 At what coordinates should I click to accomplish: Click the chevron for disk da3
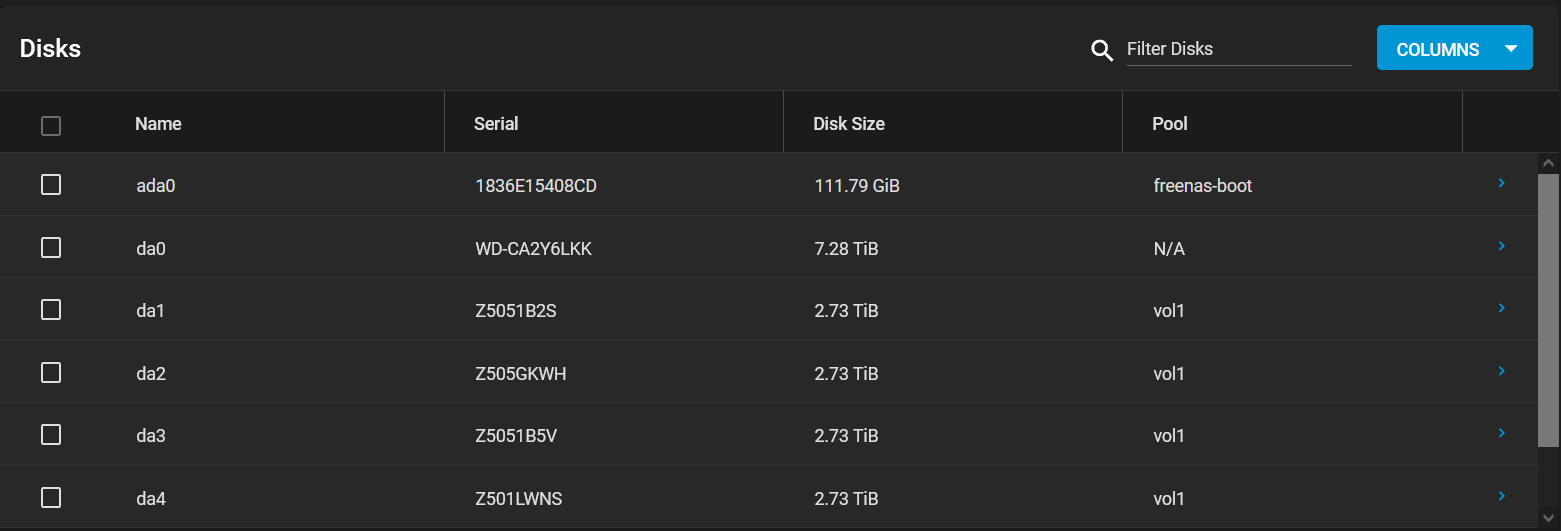pos(1501,434)
